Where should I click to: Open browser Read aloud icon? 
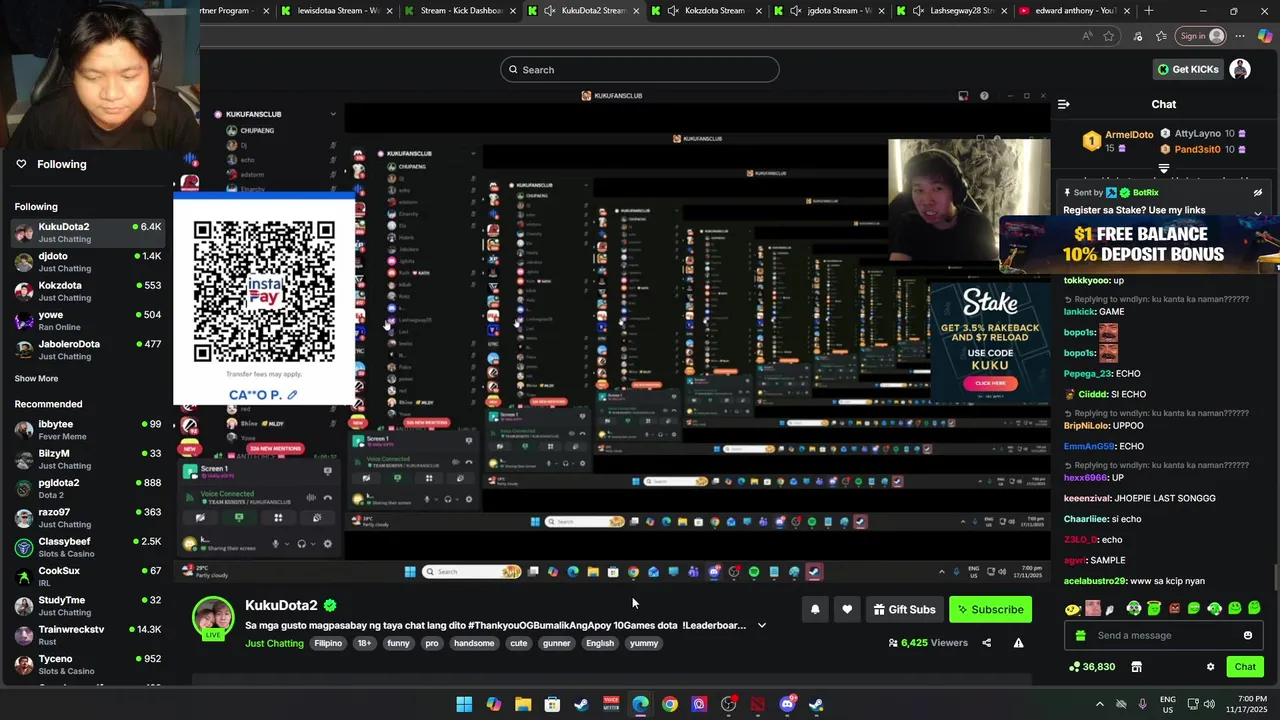coord(1087,36)
